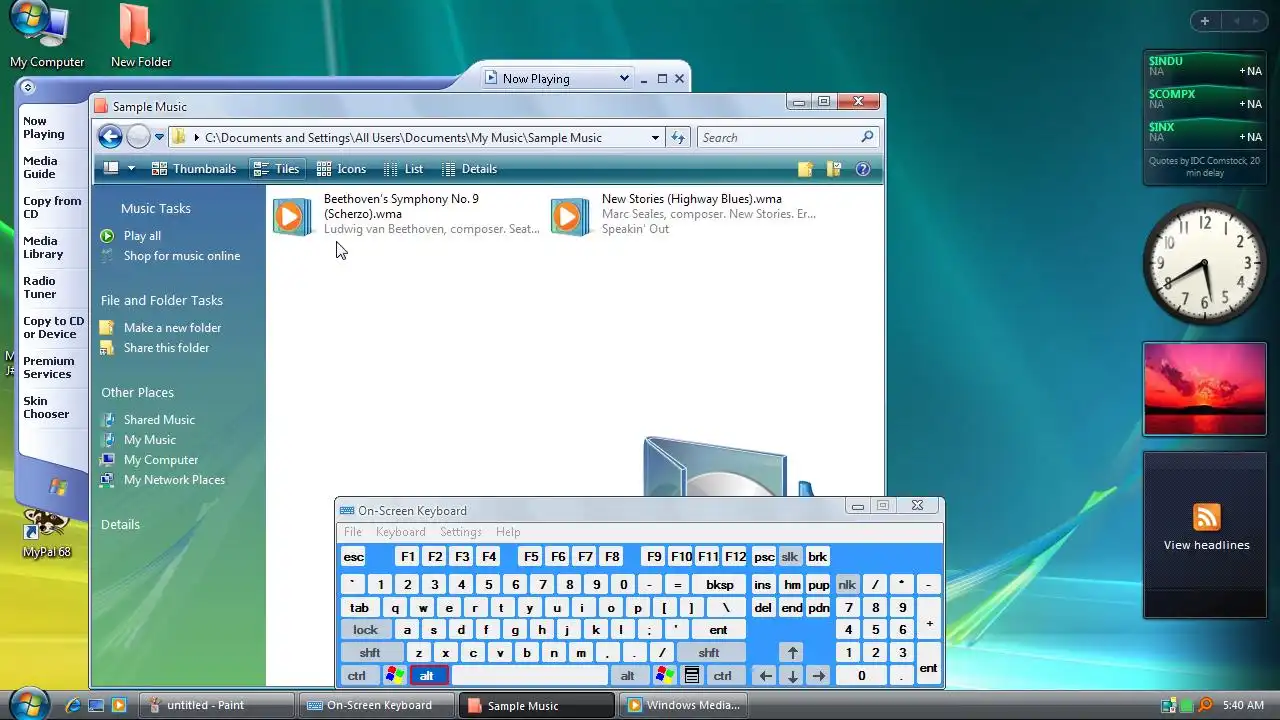The height and width of the screenshot is (720, 1280).
Task: Click Play all under Music Tasks
Action: [142, 236]
